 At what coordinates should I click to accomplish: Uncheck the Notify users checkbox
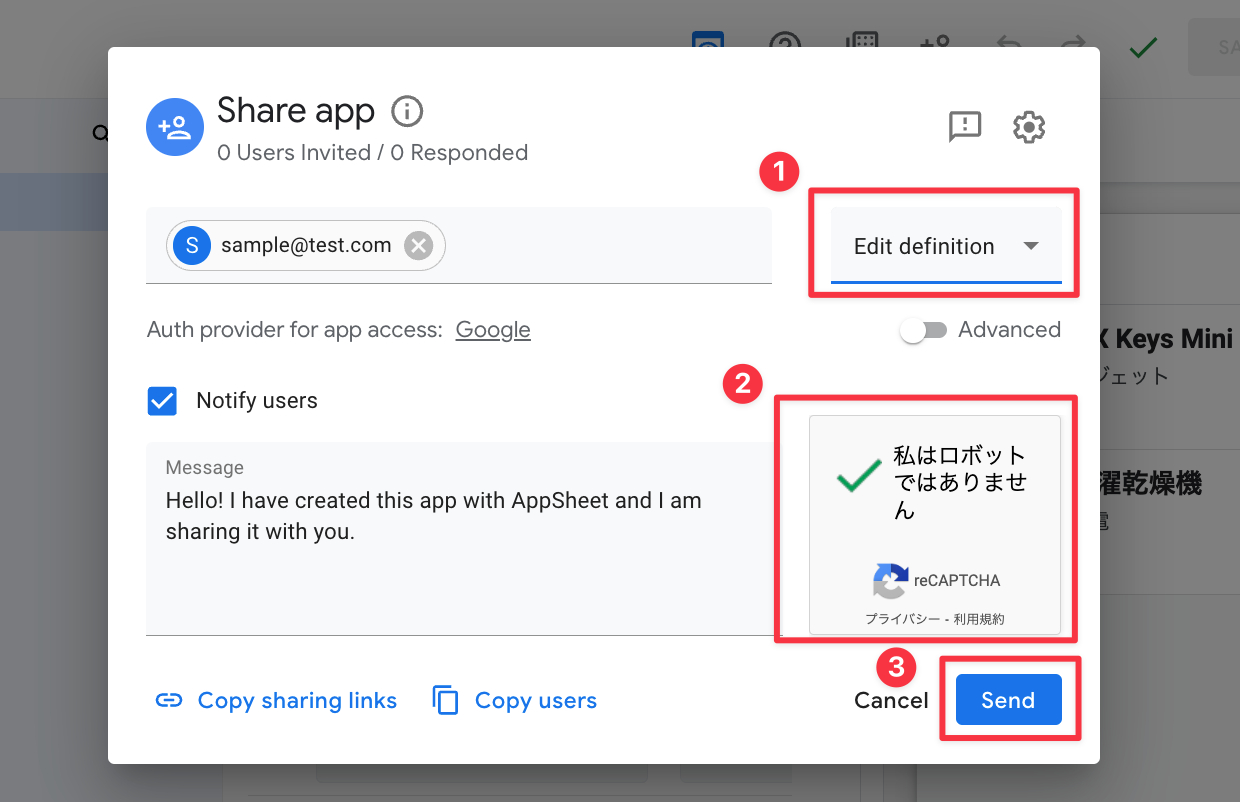162,401
